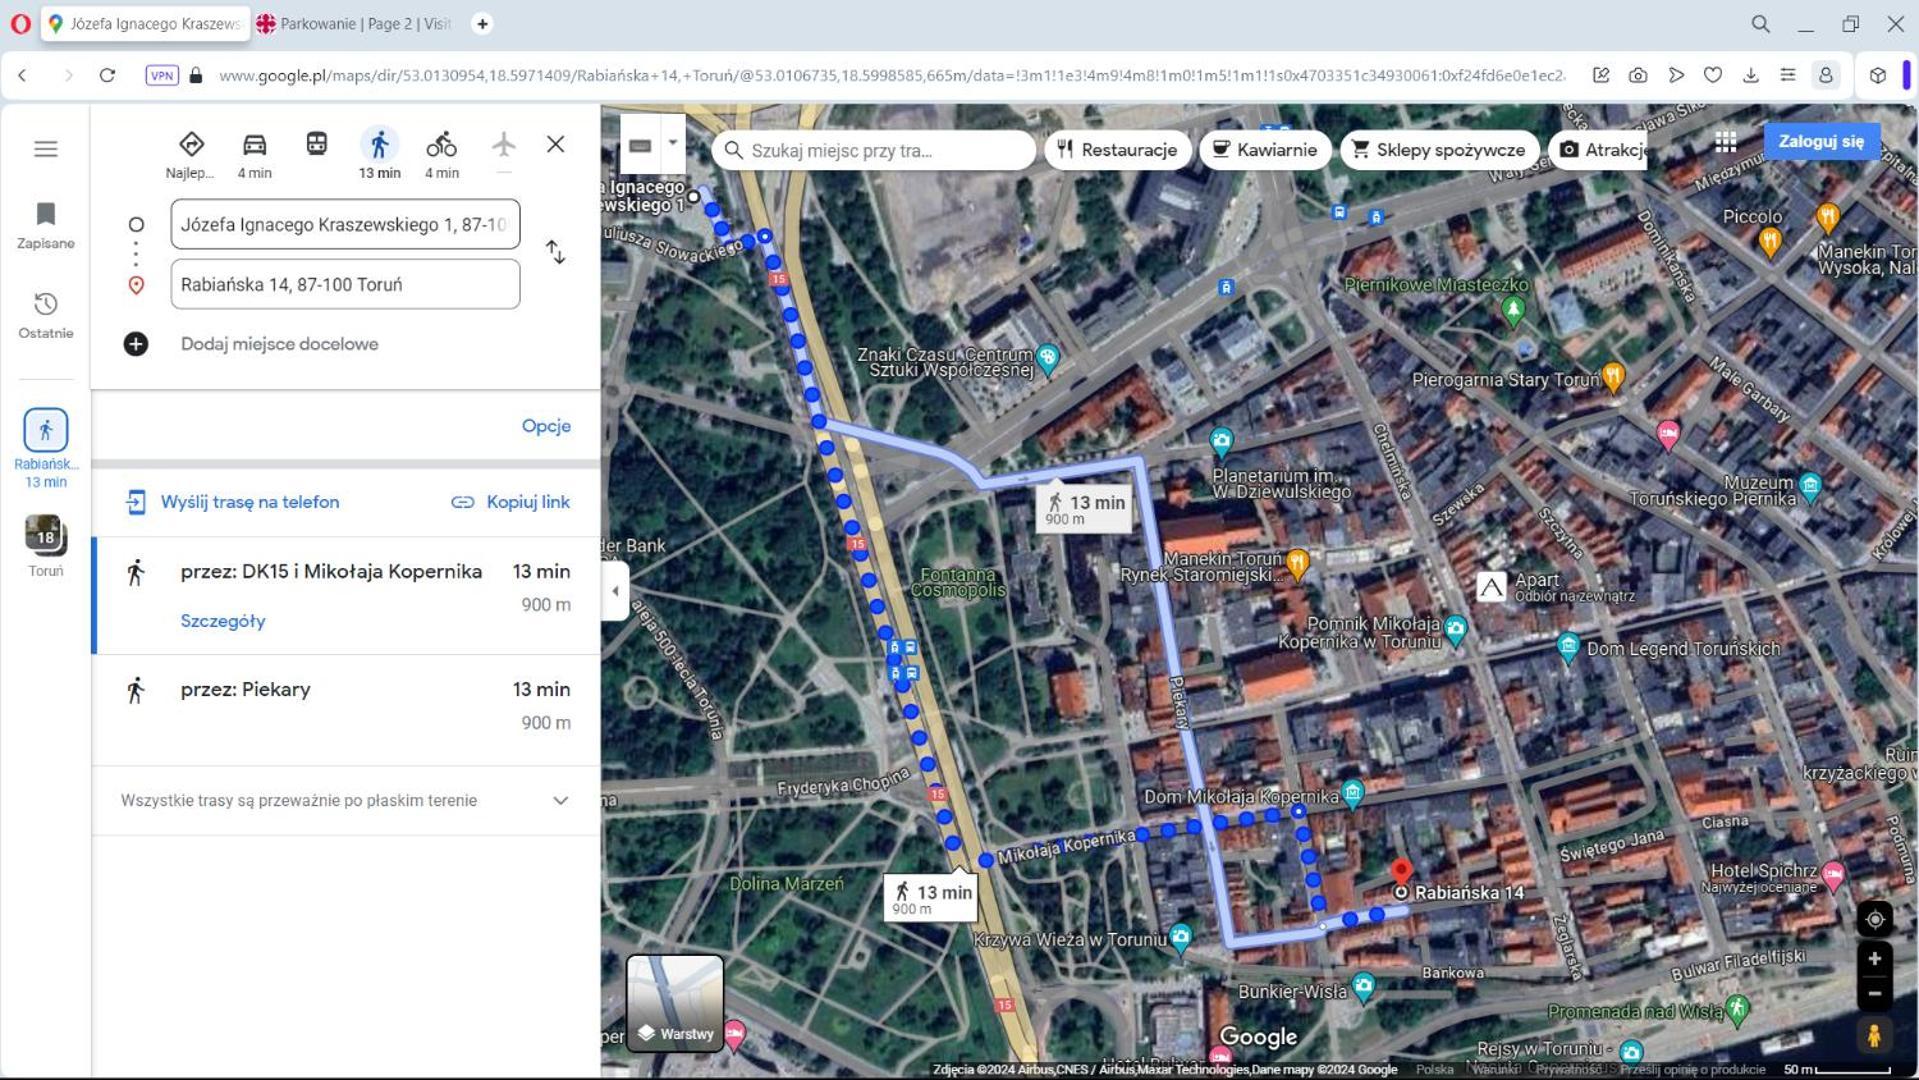This screenshot has width=1919, height=1080.
Task: Open Szczegóły for the first route
Action: (x=223, y=621)
